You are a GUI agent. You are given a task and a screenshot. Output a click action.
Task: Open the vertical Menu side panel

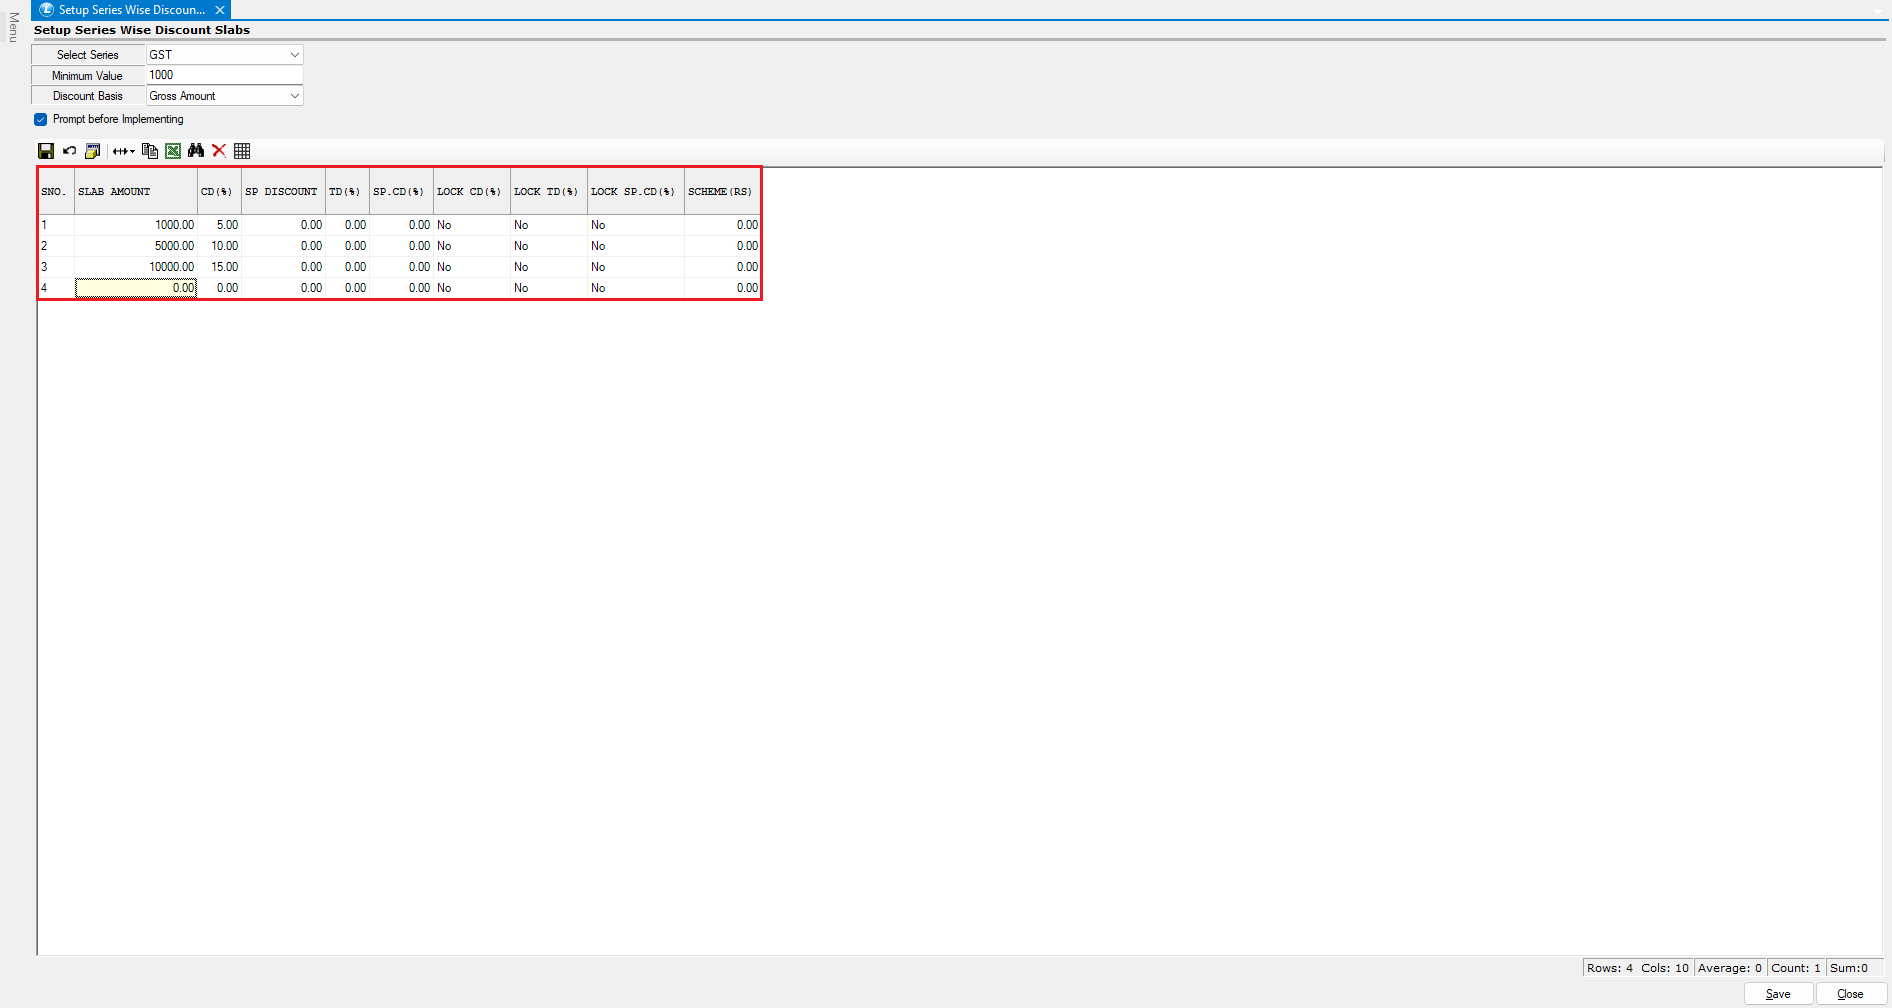(13, 27)
